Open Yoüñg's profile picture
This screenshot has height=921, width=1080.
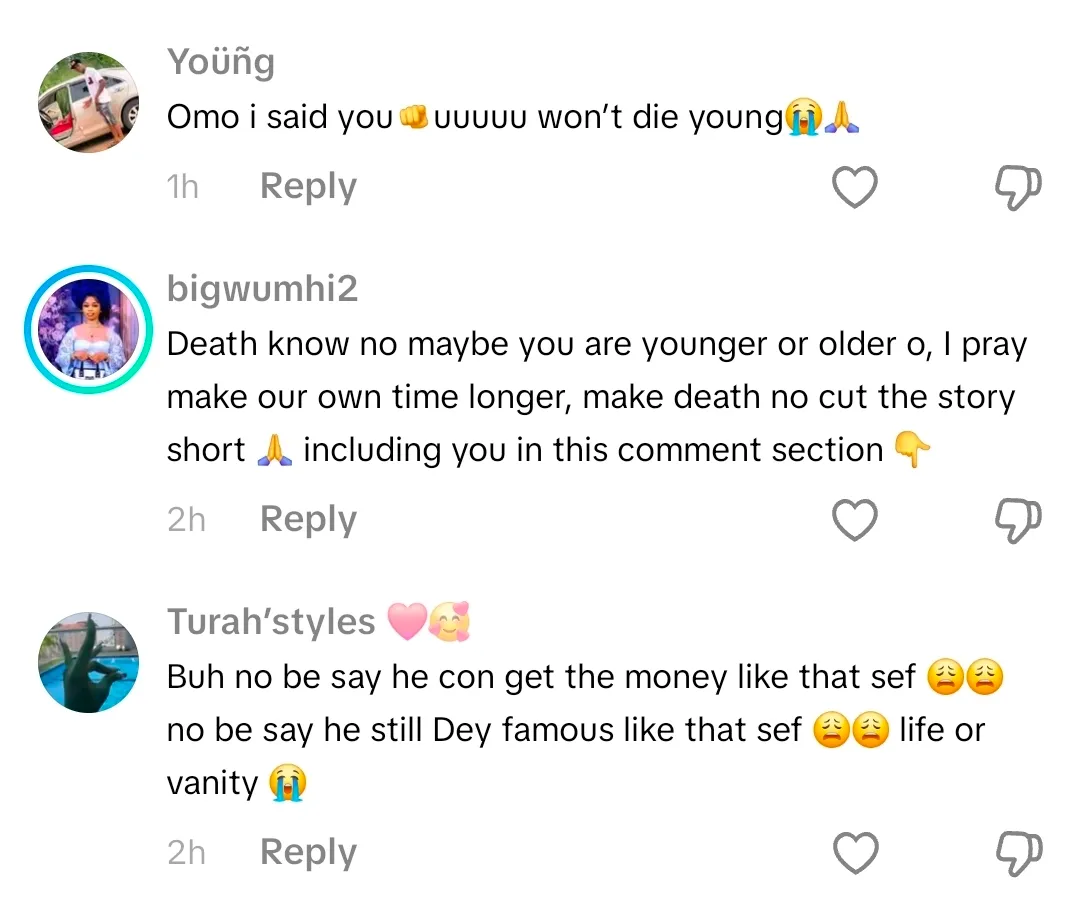(x=88, y=102)
